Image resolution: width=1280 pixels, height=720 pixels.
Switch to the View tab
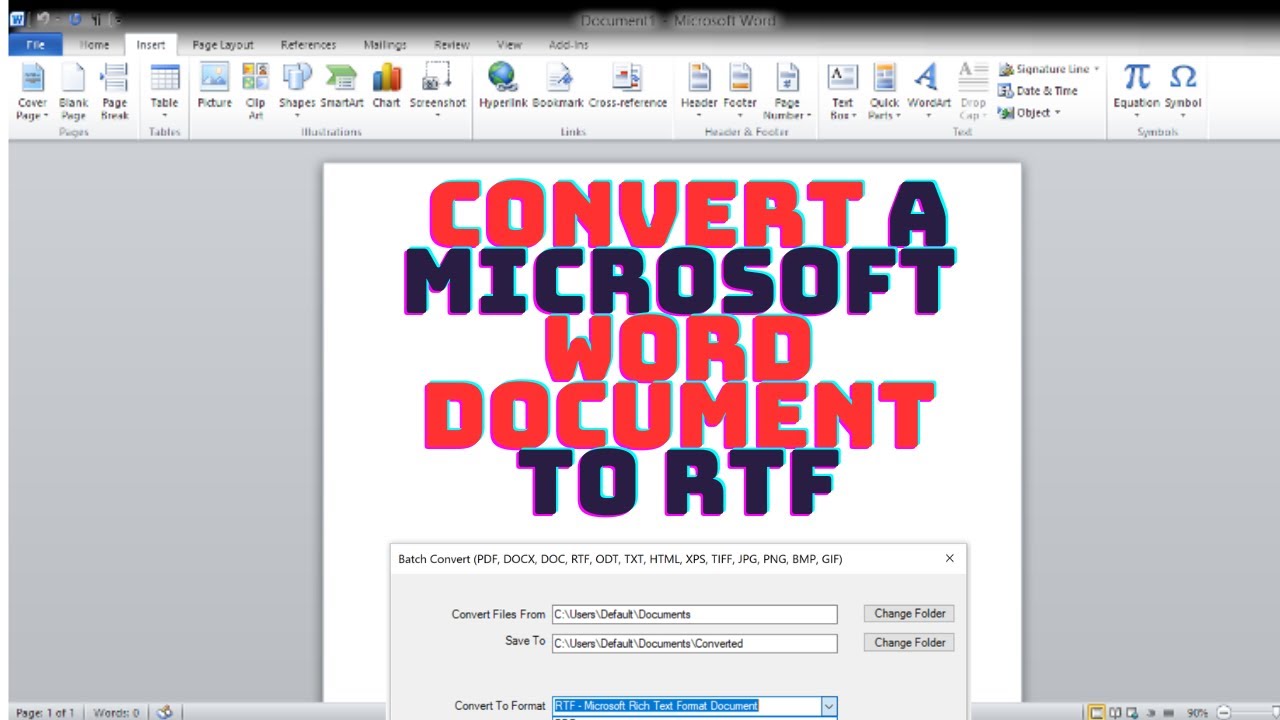509,44
